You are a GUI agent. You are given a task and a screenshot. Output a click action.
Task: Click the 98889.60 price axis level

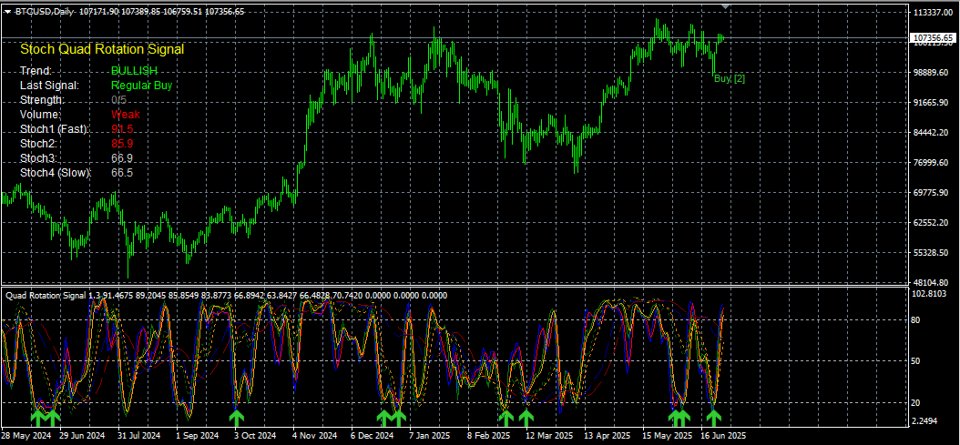tap(931, 73)
